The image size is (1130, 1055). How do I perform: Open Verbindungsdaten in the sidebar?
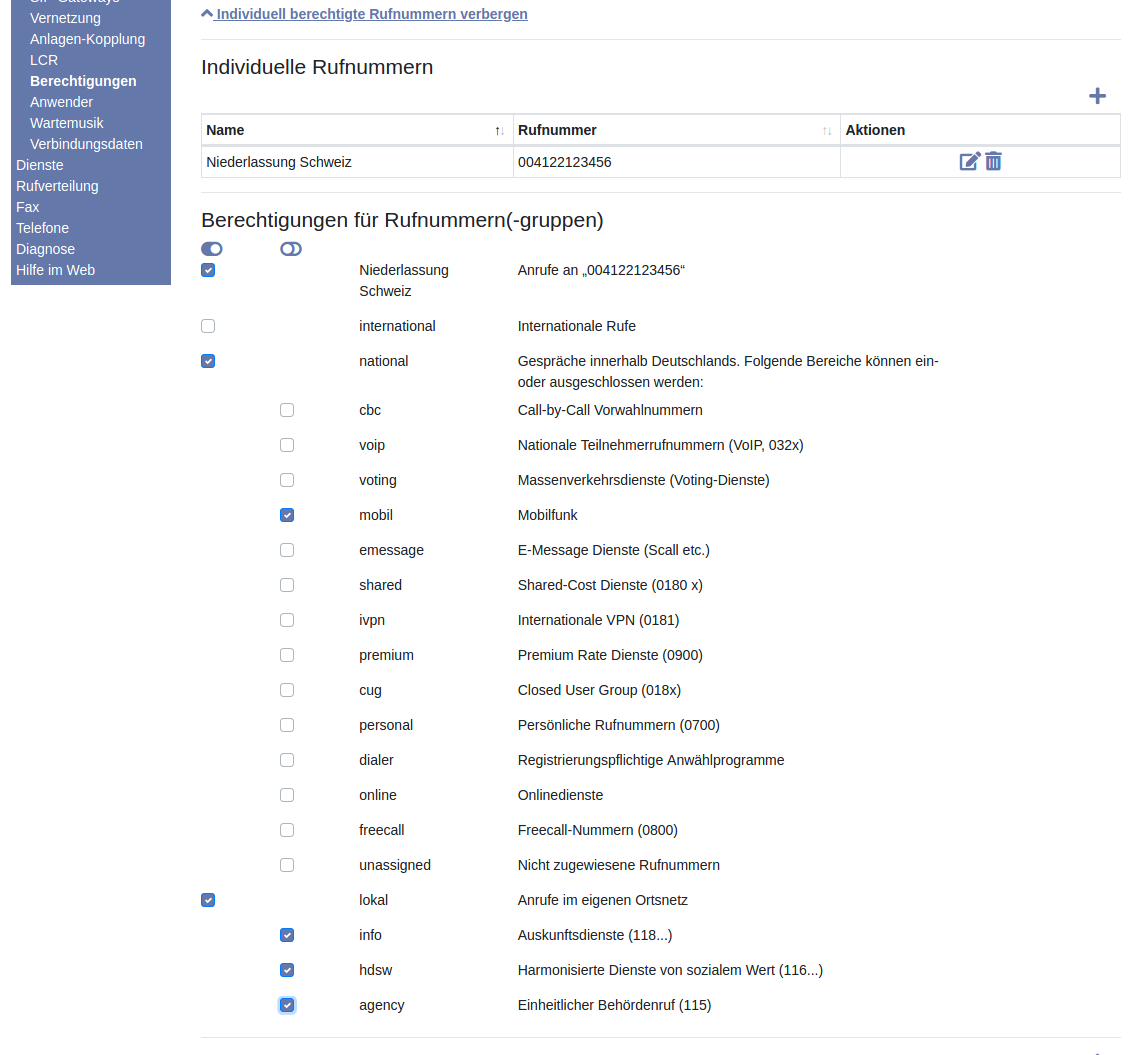[86, 144]
